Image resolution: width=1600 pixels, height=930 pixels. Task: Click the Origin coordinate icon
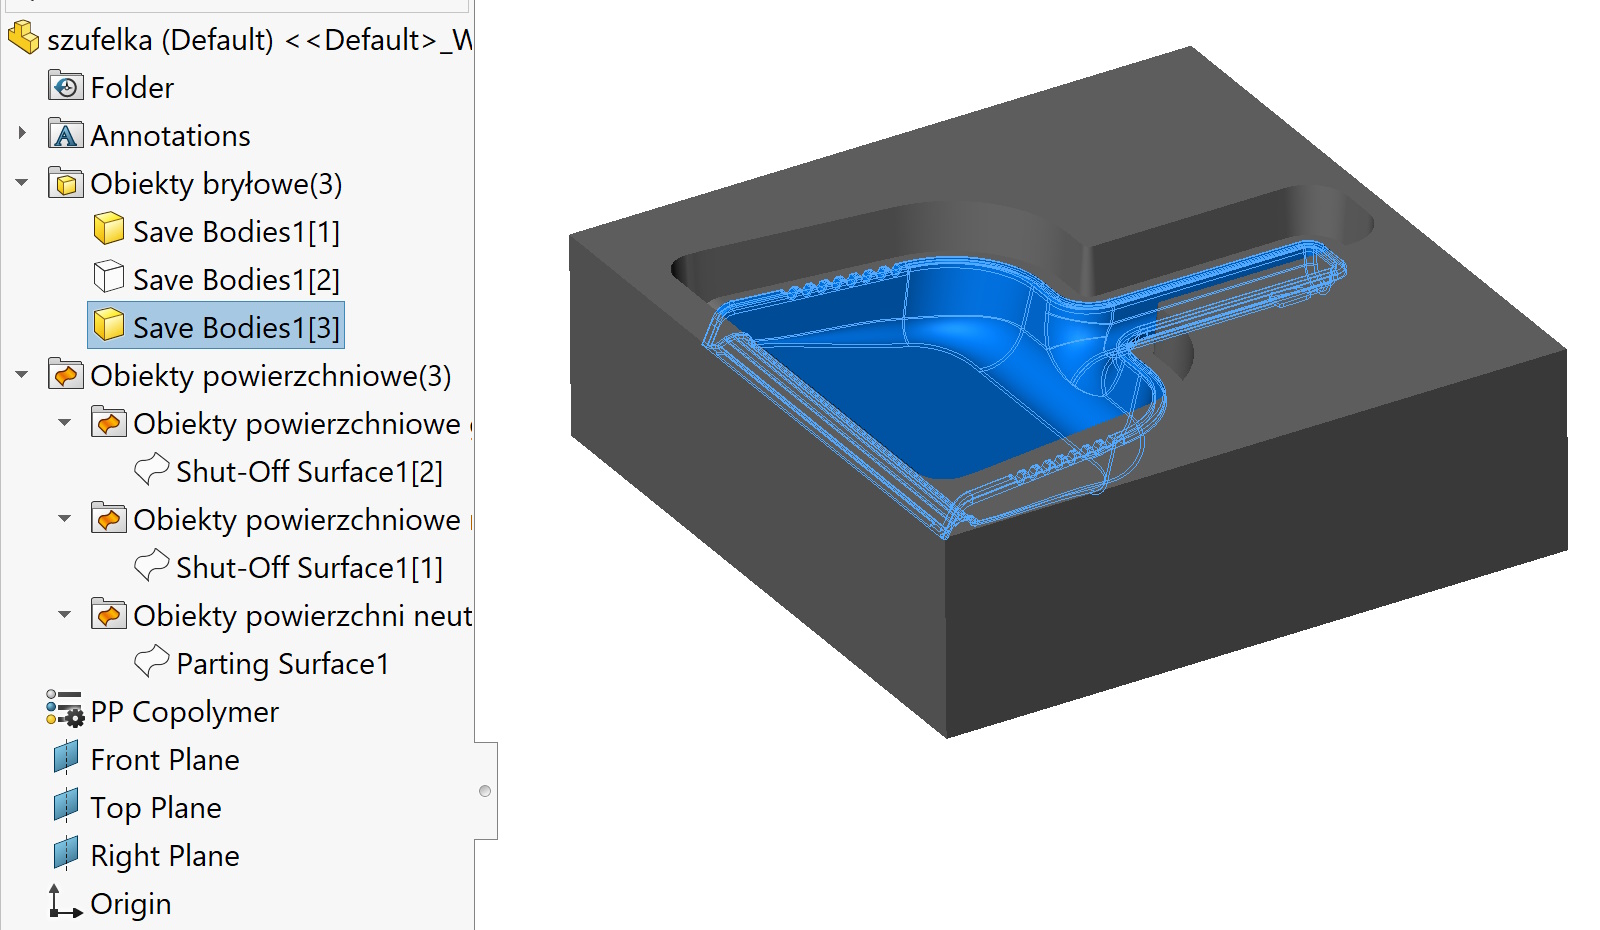click(63, 902)
